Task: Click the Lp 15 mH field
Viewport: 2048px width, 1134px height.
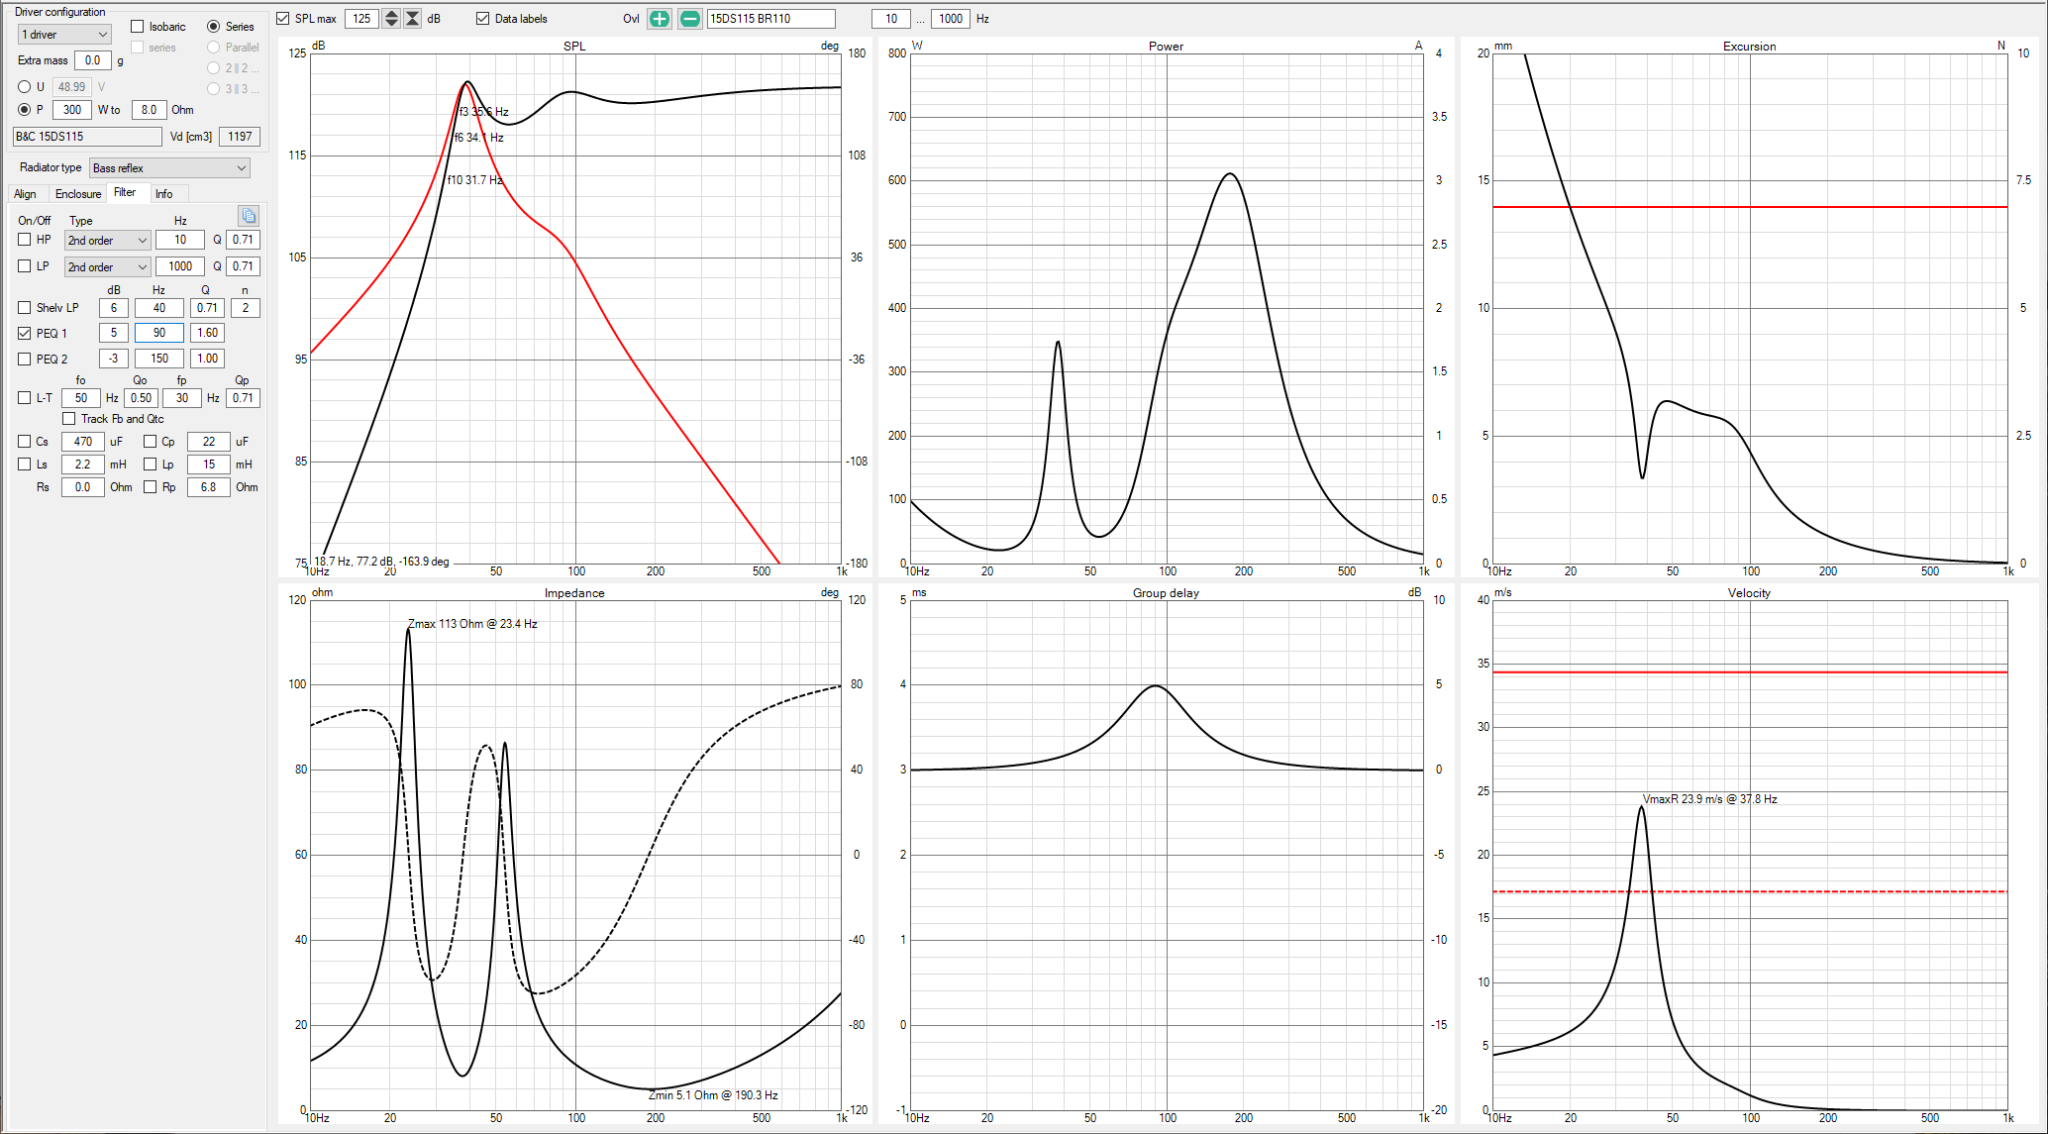Action: (209, 464)
